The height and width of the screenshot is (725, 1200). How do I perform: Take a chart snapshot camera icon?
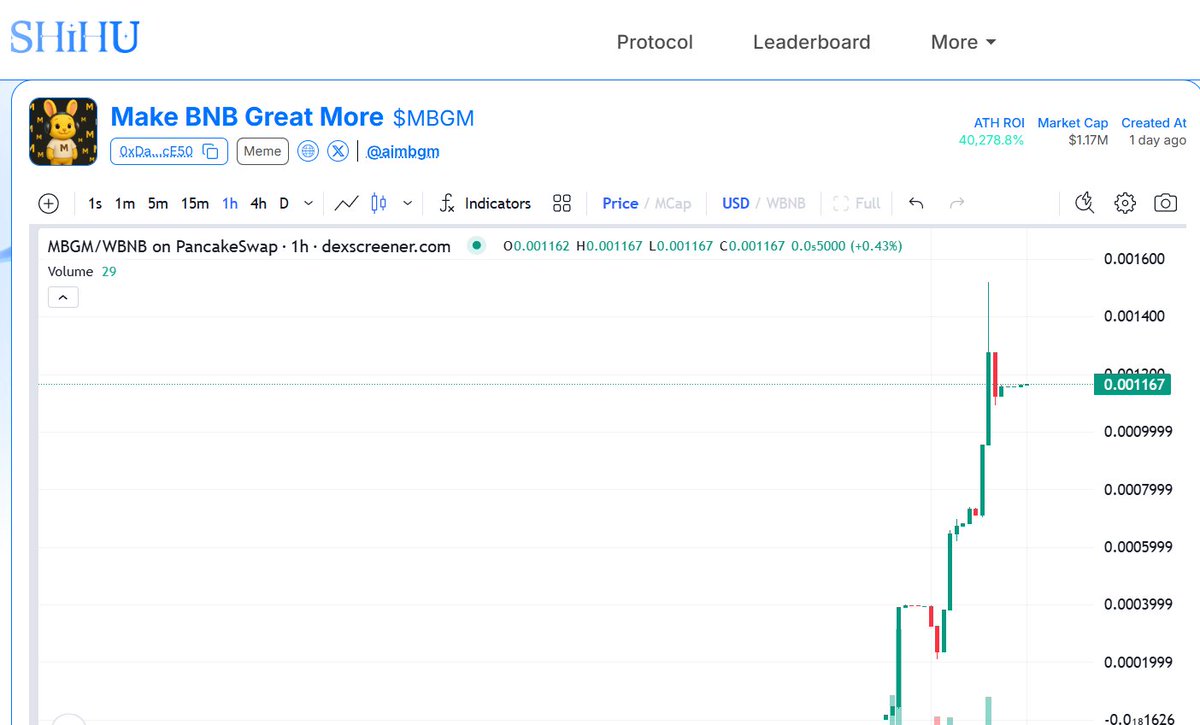click(1165, 203)
